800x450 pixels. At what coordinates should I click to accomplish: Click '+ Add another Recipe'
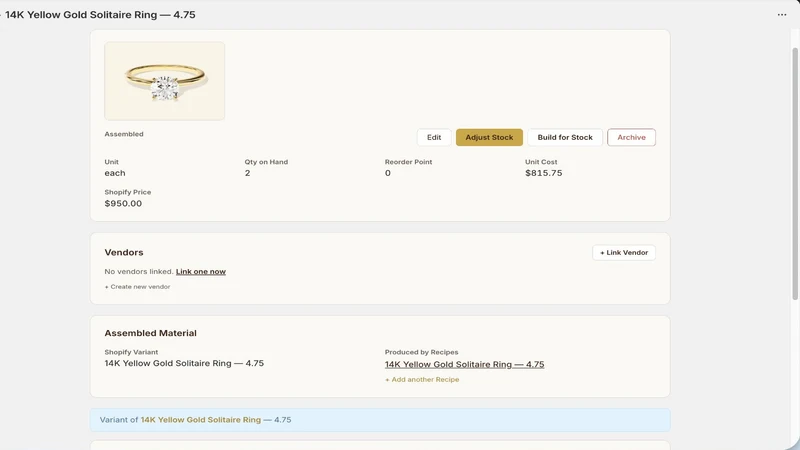pos(422,380)
